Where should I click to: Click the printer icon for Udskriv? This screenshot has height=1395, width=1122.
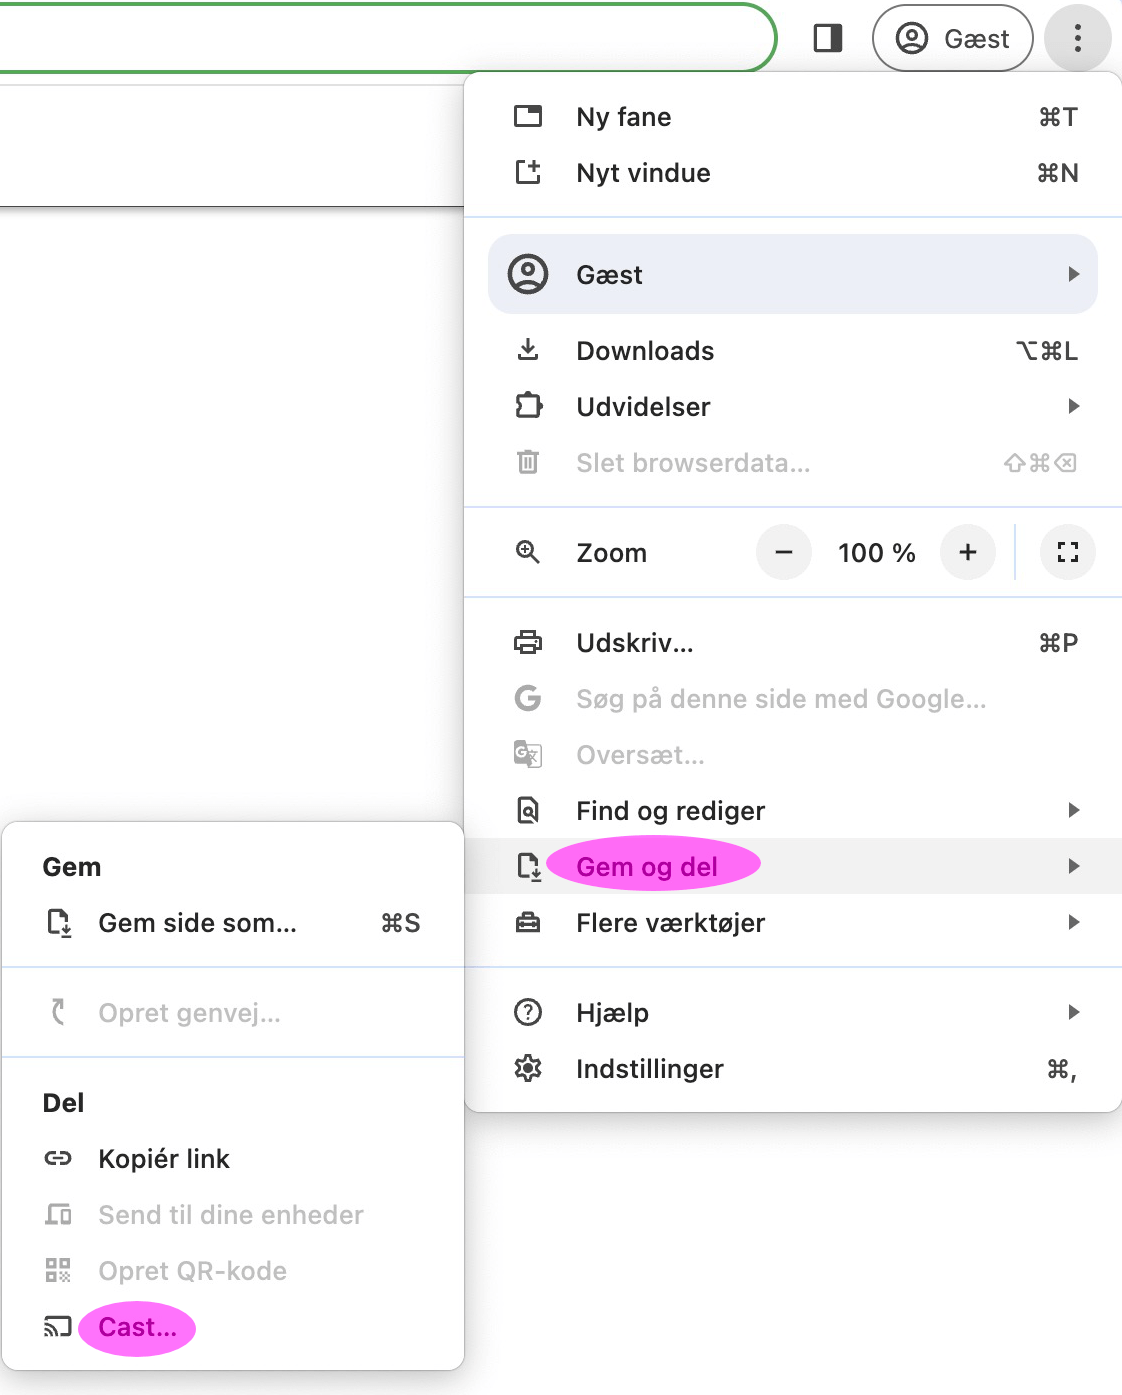tap(528, 642)
